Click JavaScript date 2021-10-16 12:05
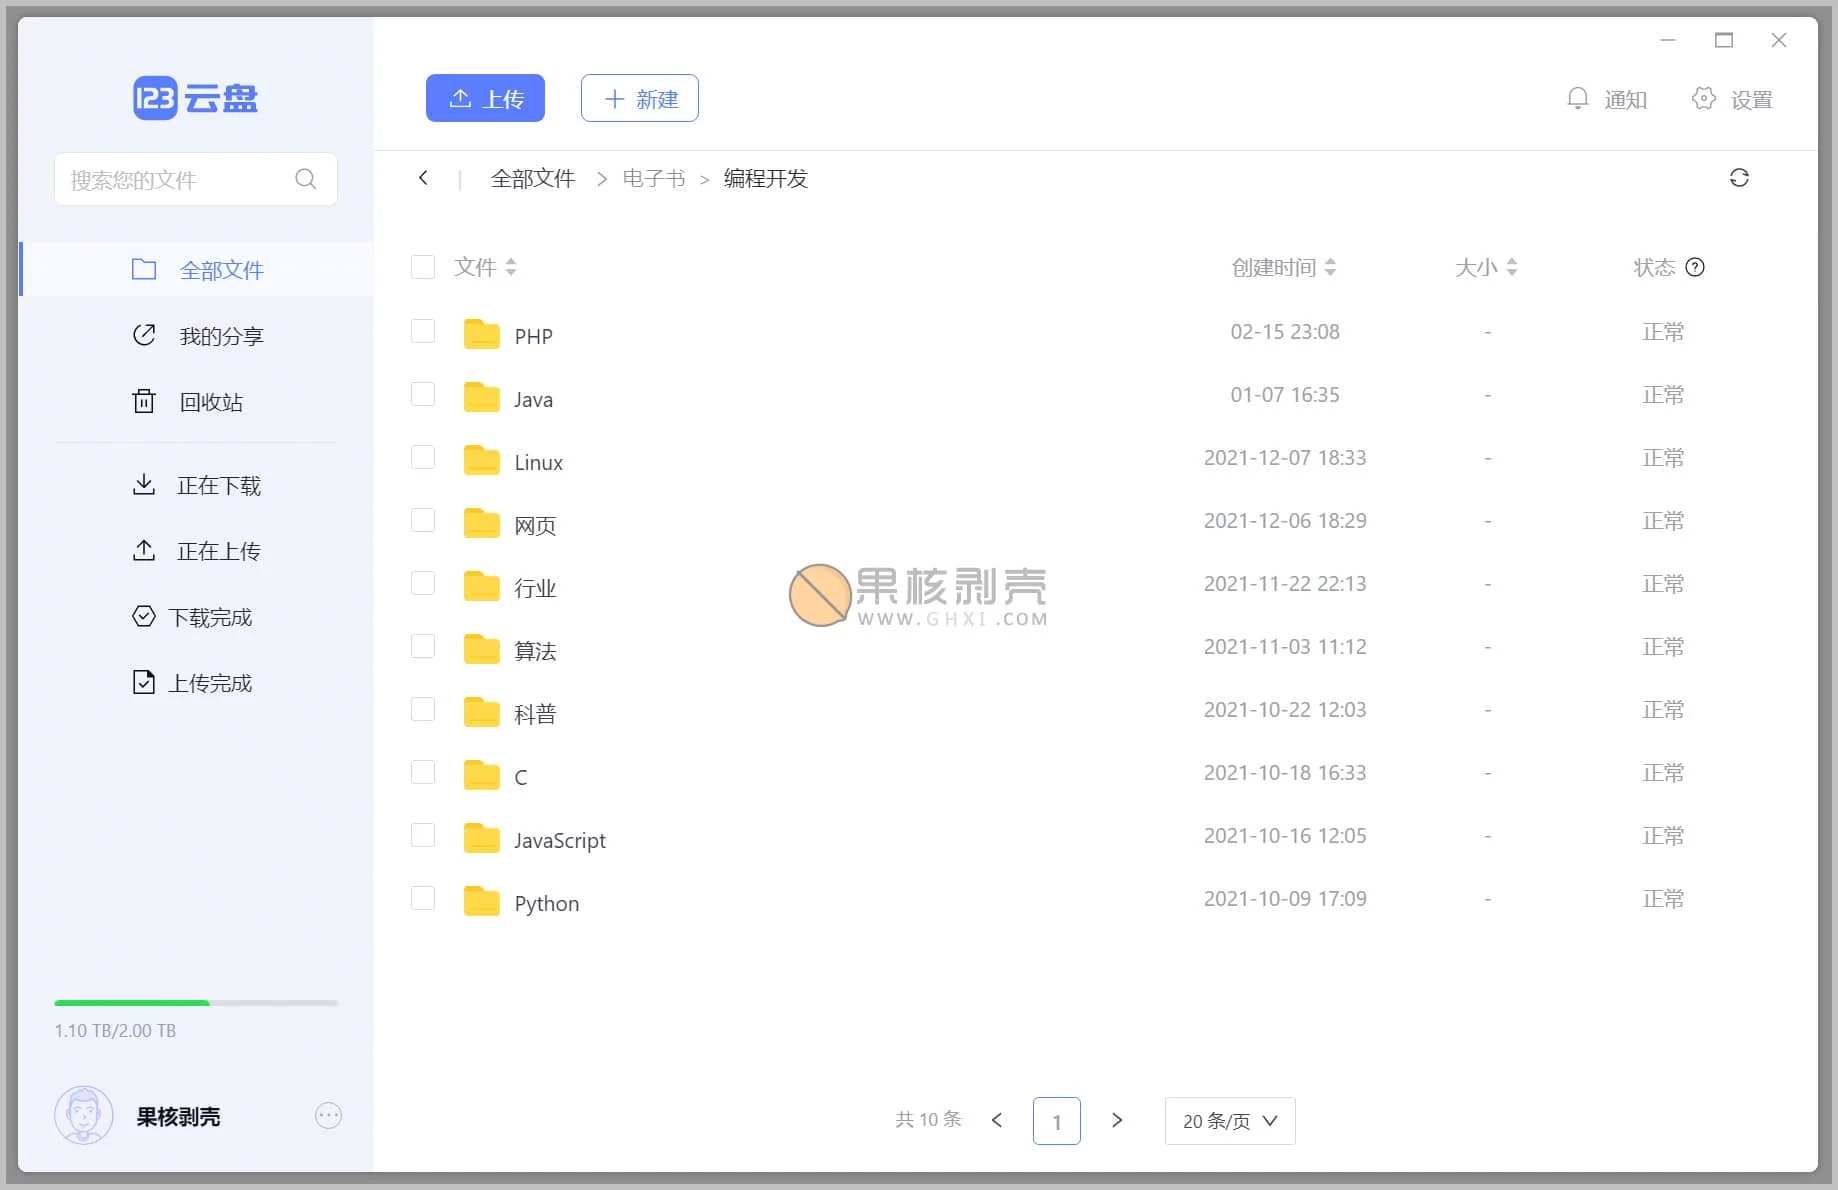 point(1285,835)
